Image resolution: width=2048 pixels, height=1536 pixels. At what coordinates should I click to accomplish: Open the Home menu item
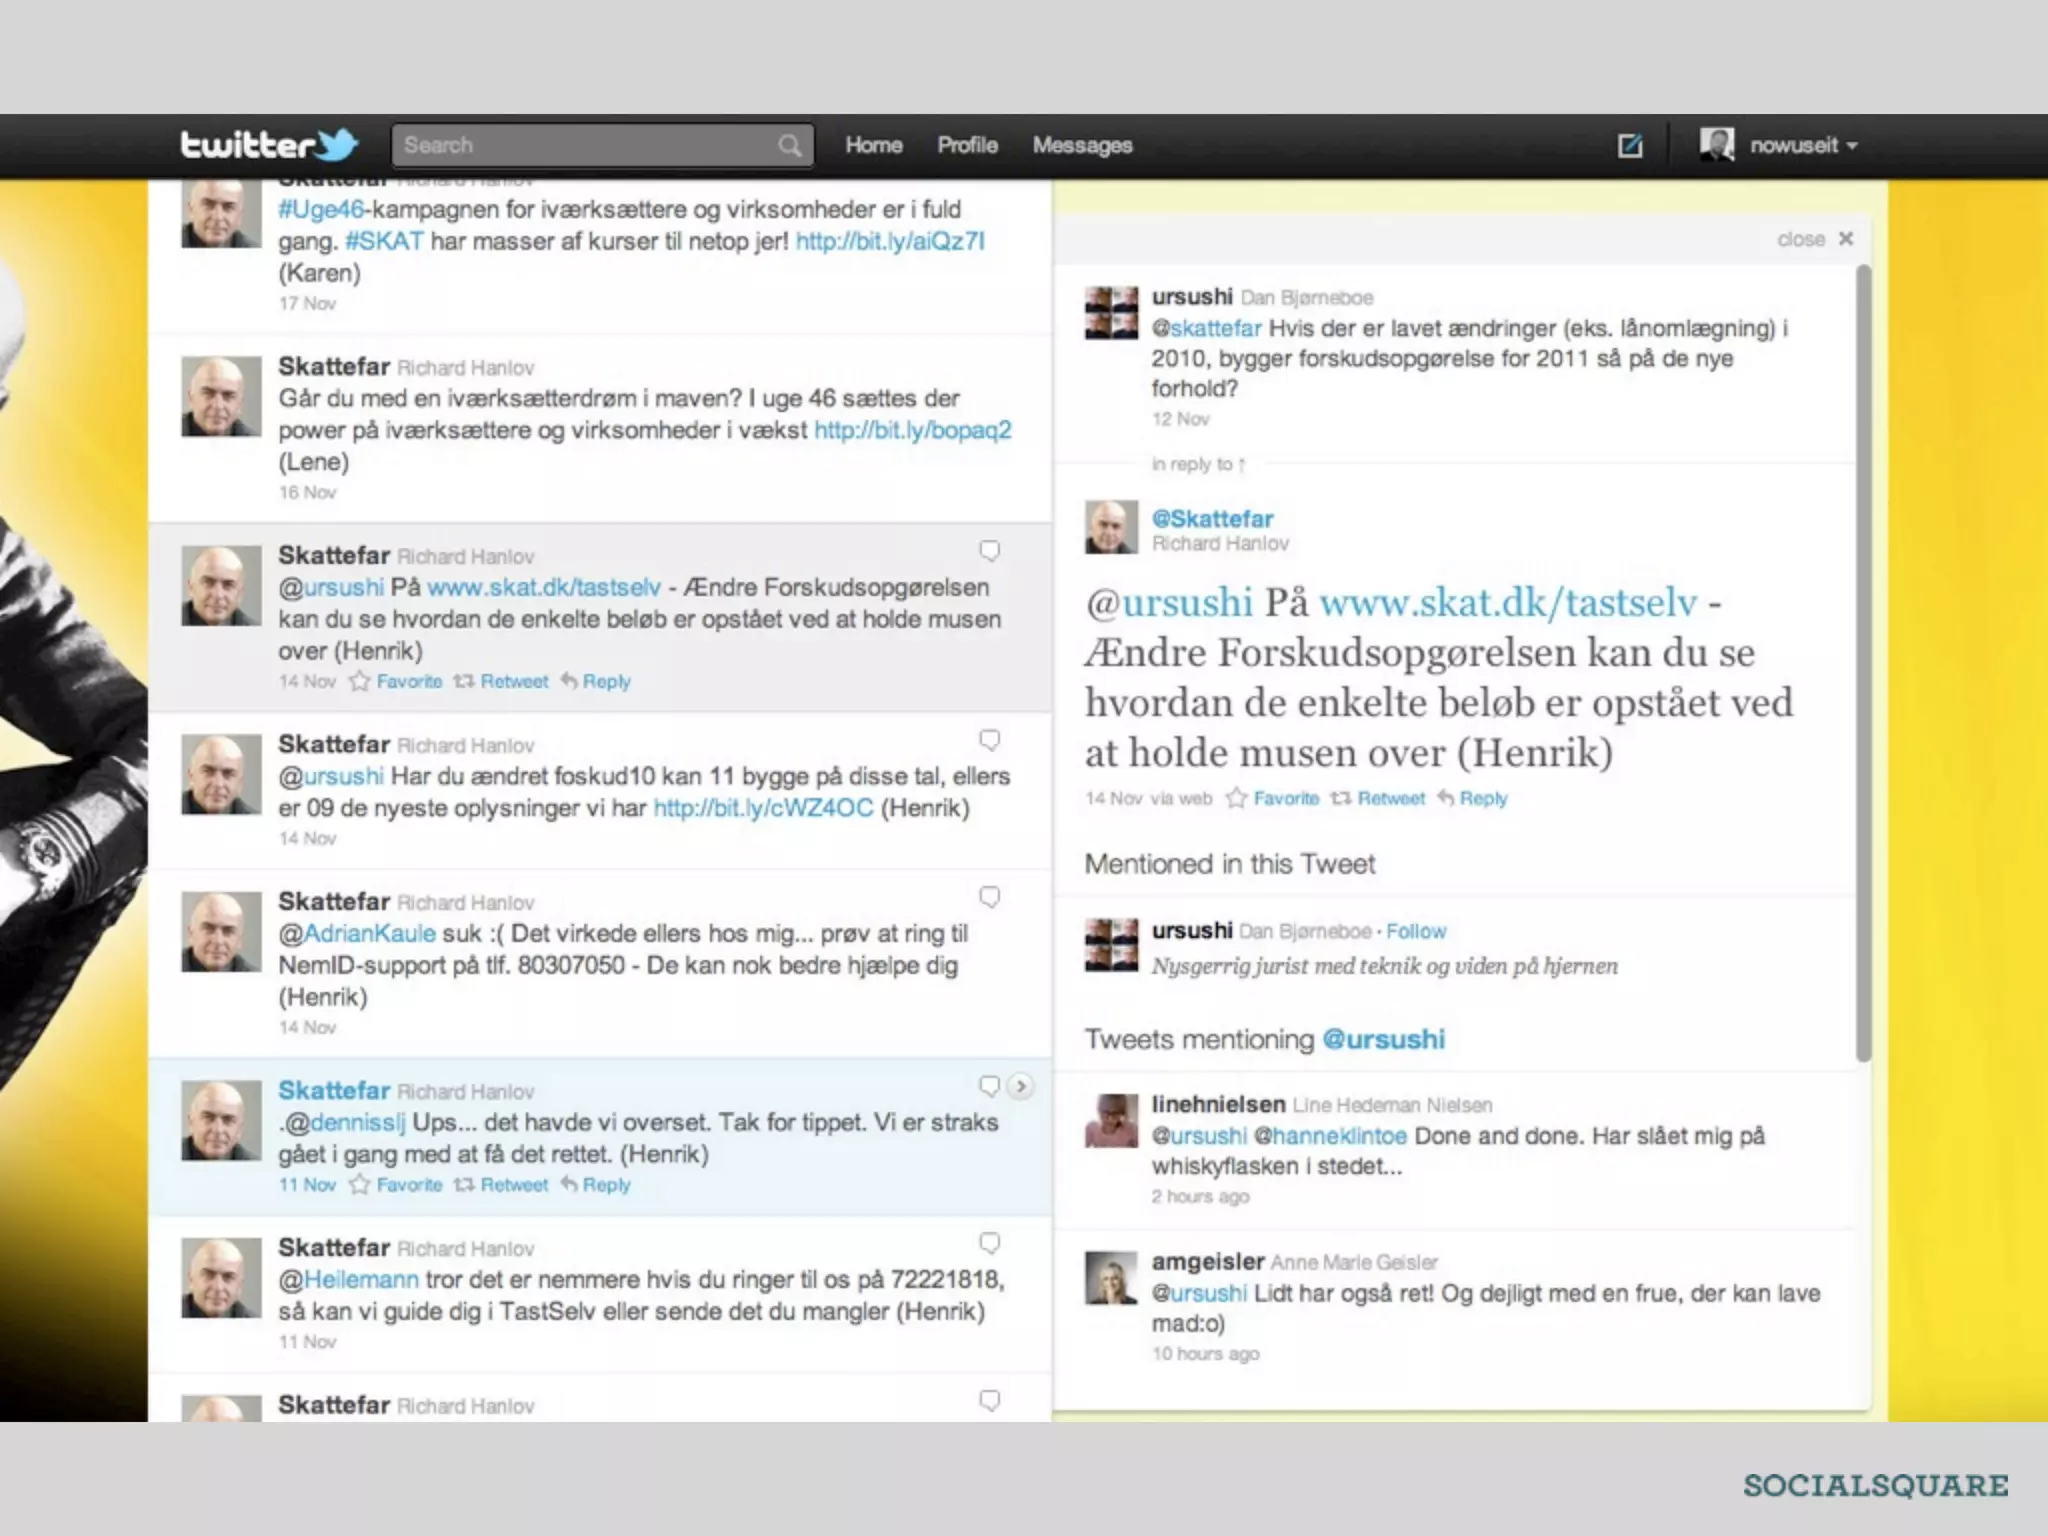[x=873, y=146]
